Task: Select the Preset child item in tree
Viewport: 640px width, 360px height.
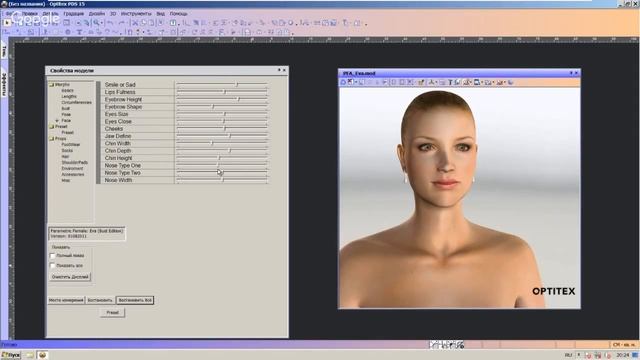Action: [x=67, y=133]
